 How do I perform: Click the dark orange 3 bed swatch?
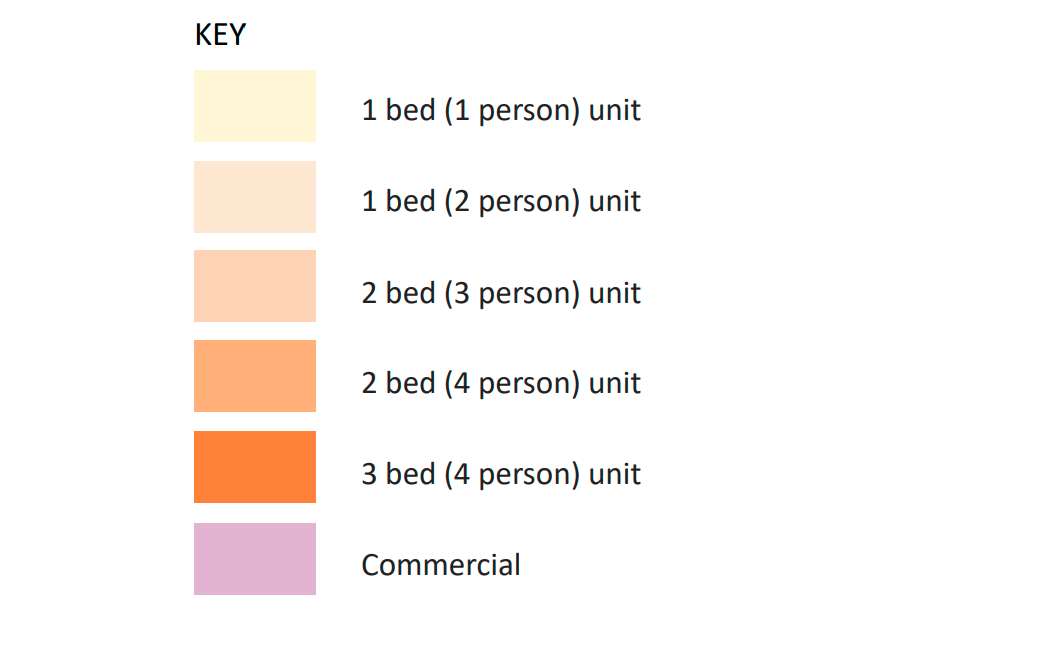(255, 467)
